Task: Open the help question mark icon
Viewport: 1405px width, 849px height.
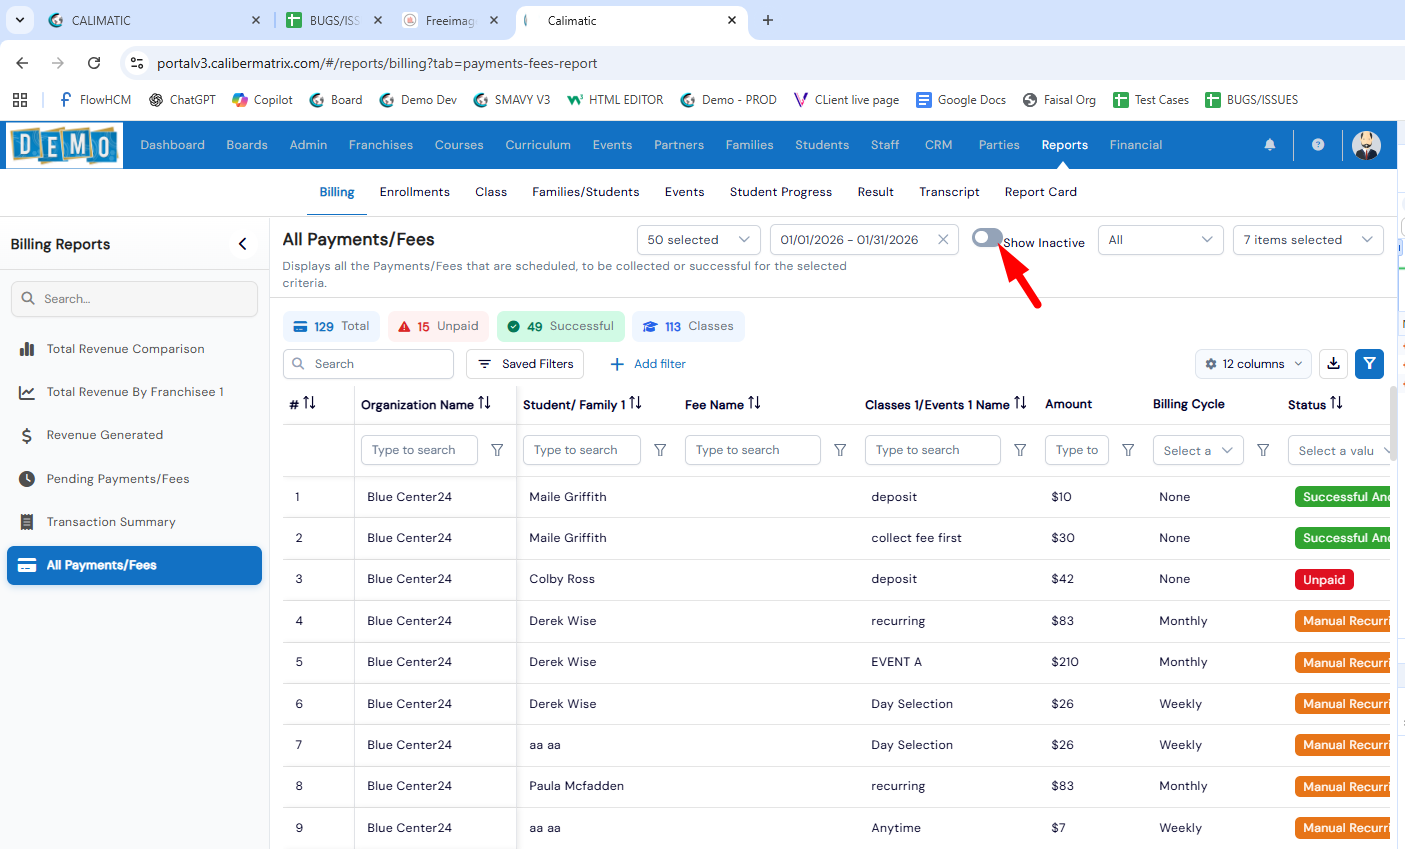Action: pyautogui.click(x=1318, y=145)
